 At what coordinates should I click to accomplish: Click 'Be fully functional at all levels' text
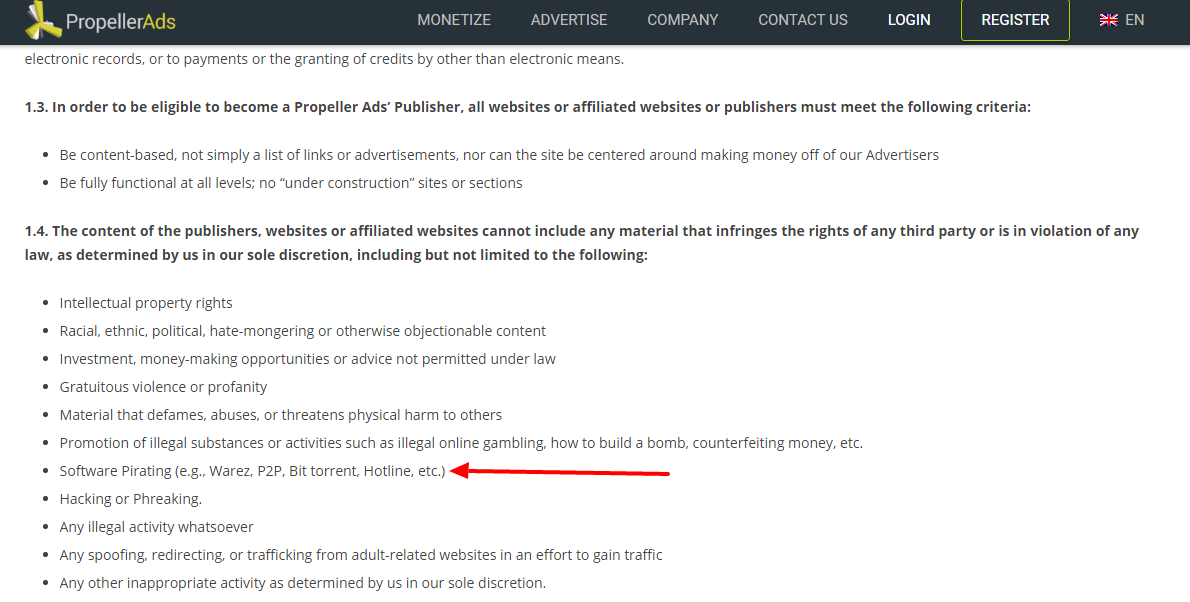[x=291, y=183]
